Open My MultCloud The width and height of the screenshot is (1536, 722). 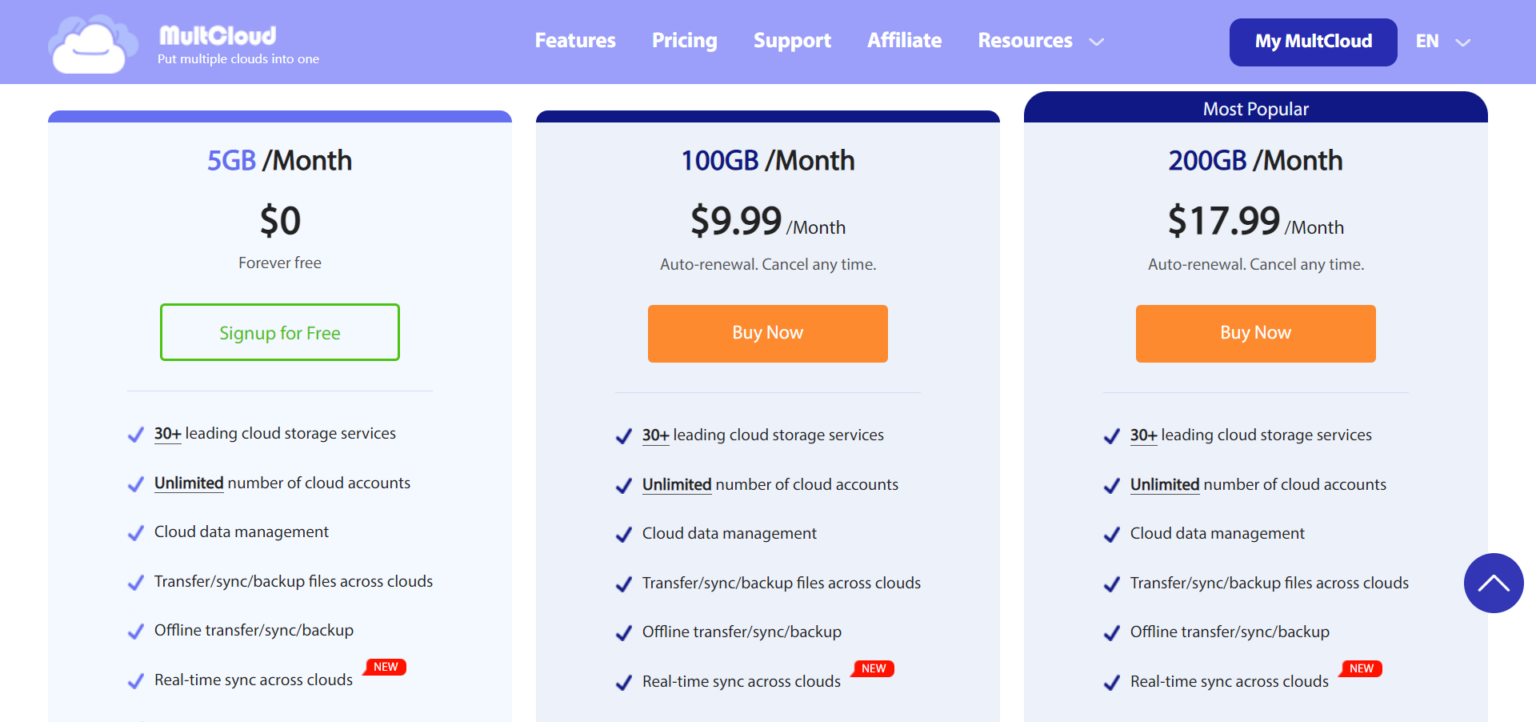pos(1313,42)
